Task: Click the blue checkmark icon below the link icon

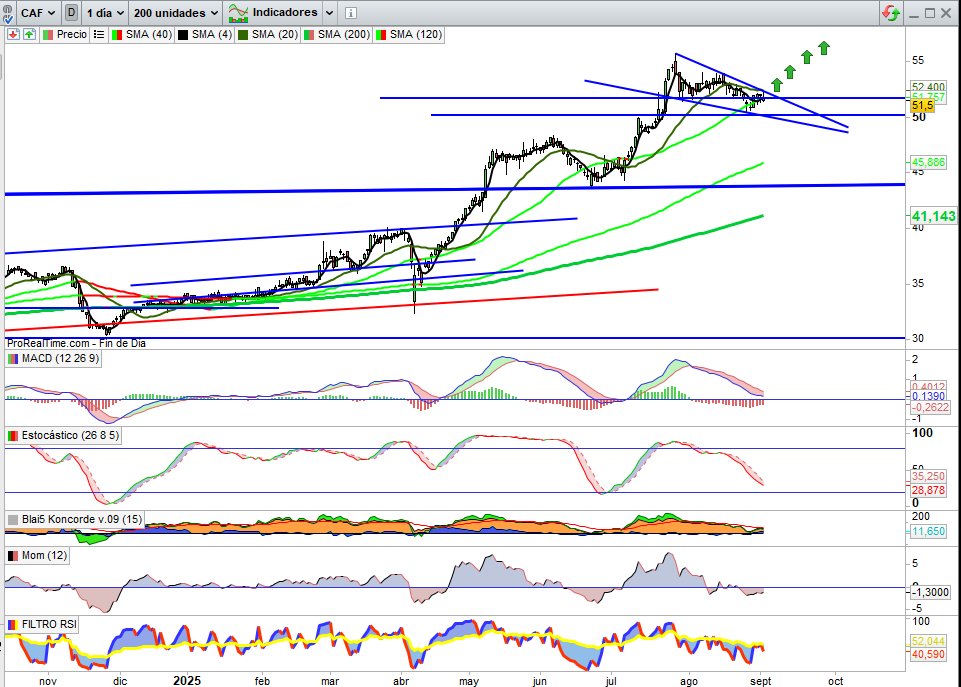Action: tap(7, 19)
